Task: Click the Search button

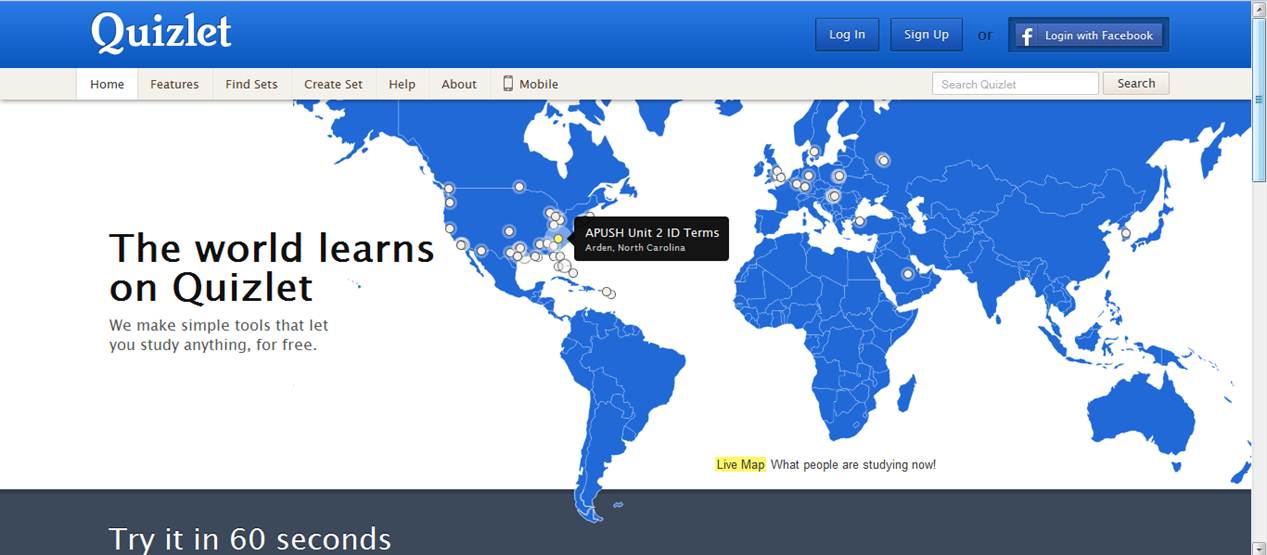Action: point(1136,84)
